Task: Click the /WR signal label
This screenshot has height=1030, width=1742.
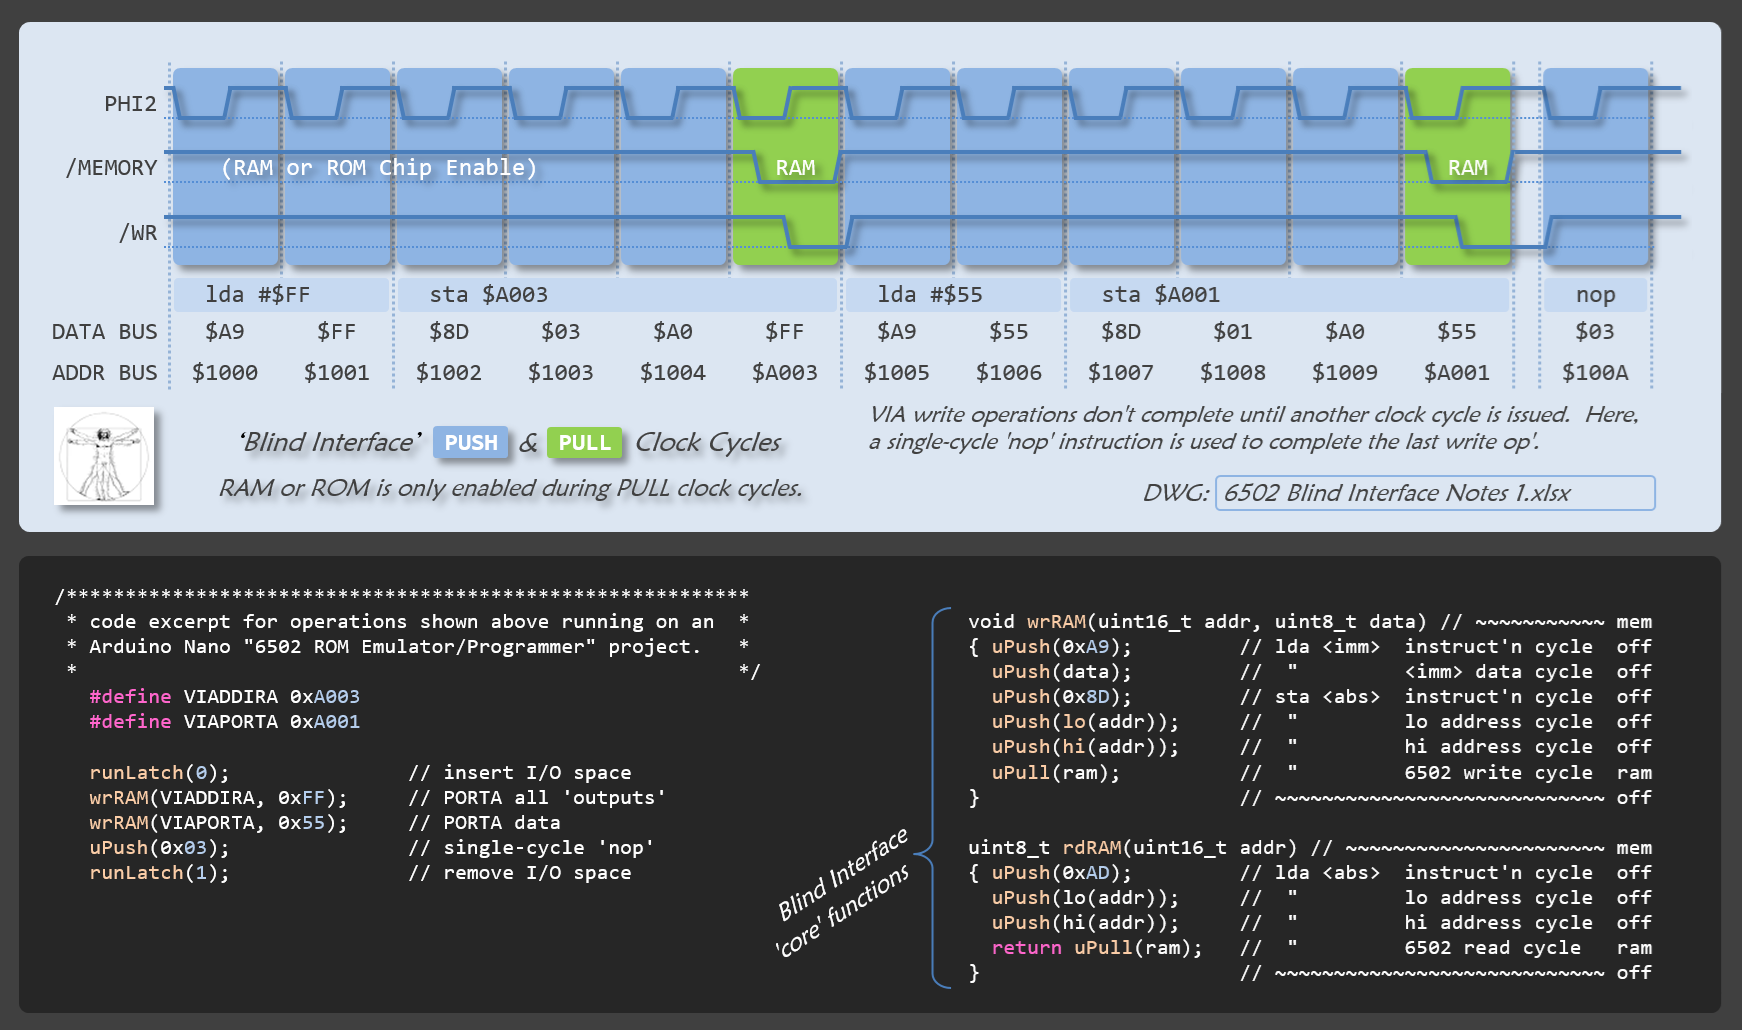Action: 138,233
